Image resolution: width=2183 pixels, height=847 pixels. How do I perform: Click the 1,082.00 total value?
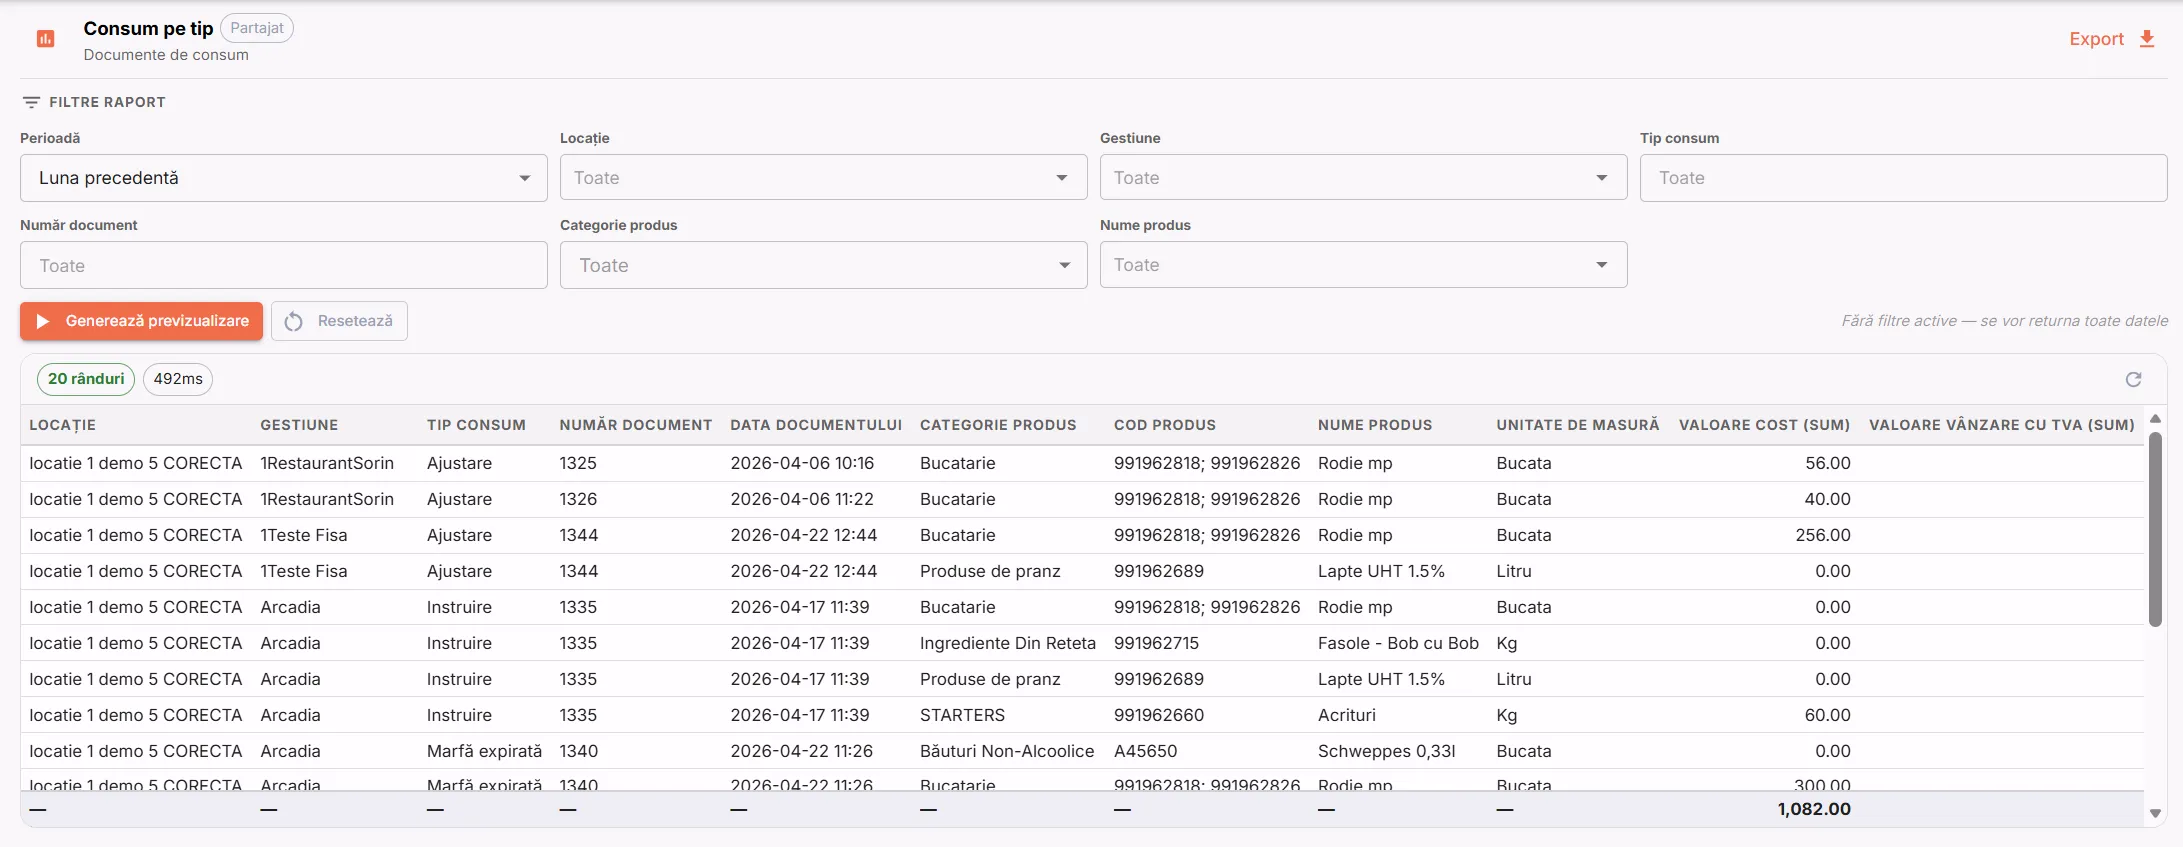[x=1814, y=809]
